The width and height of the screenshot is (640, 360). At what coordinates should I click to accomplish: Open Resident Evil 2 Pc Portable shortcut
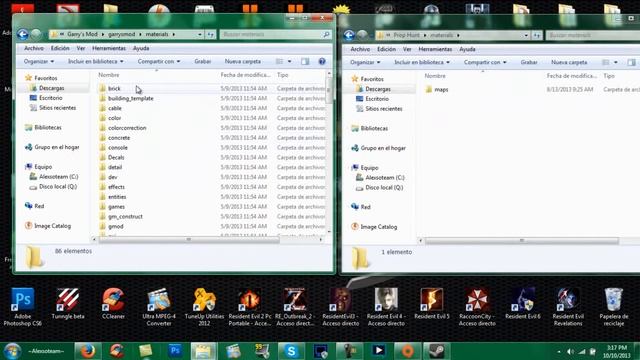250,306
